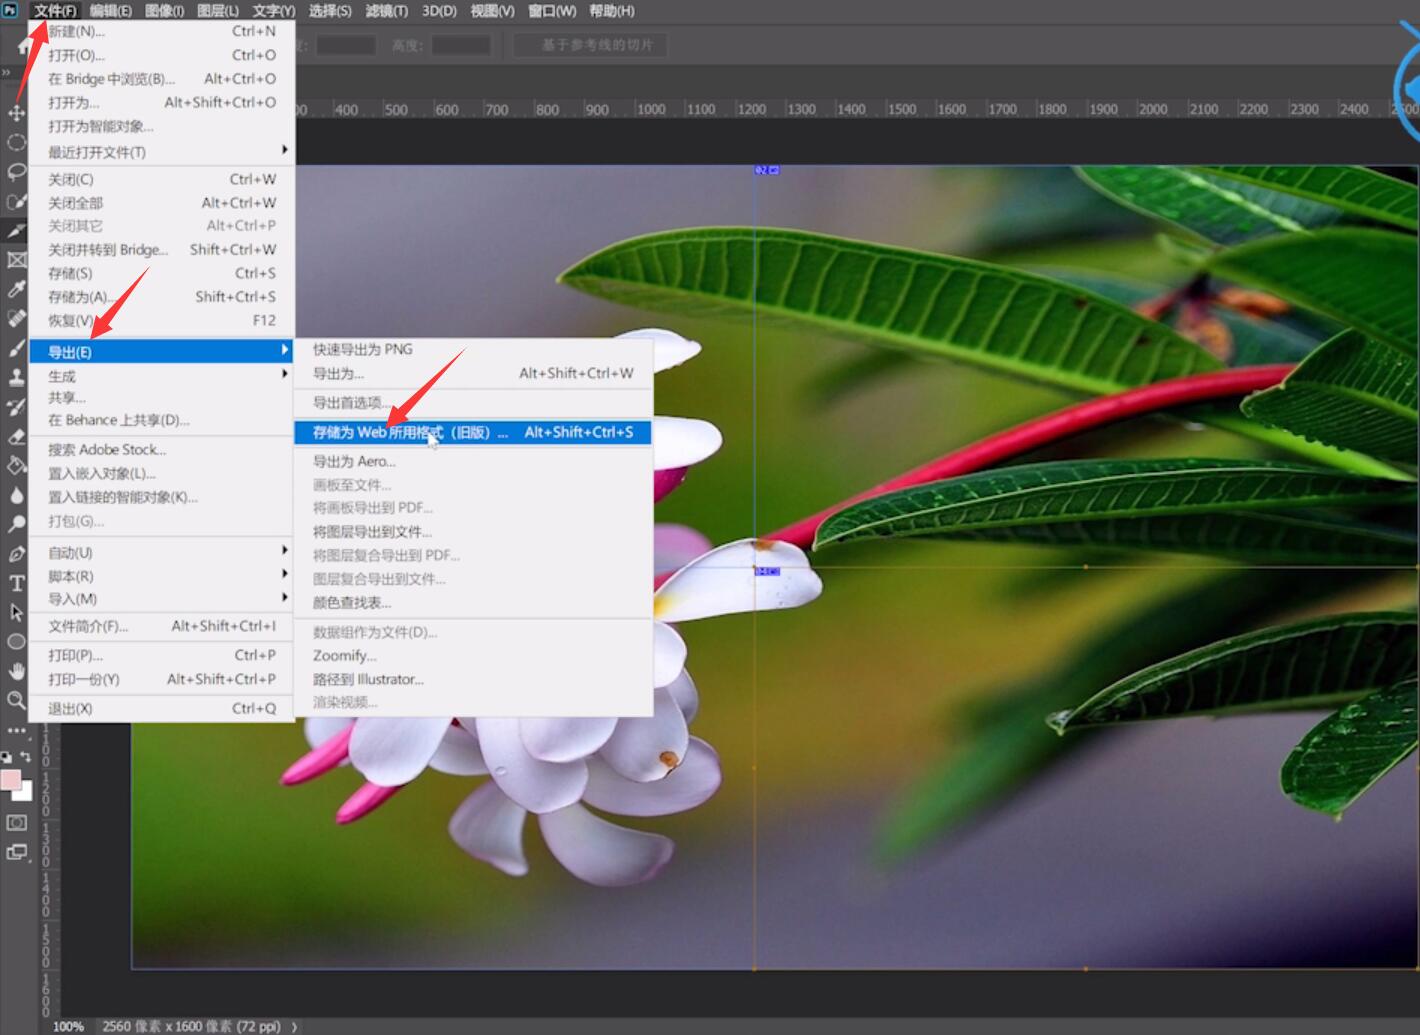Select the Eraser tool
This screenshot has width=1420, height=1035.
(16, 436)
